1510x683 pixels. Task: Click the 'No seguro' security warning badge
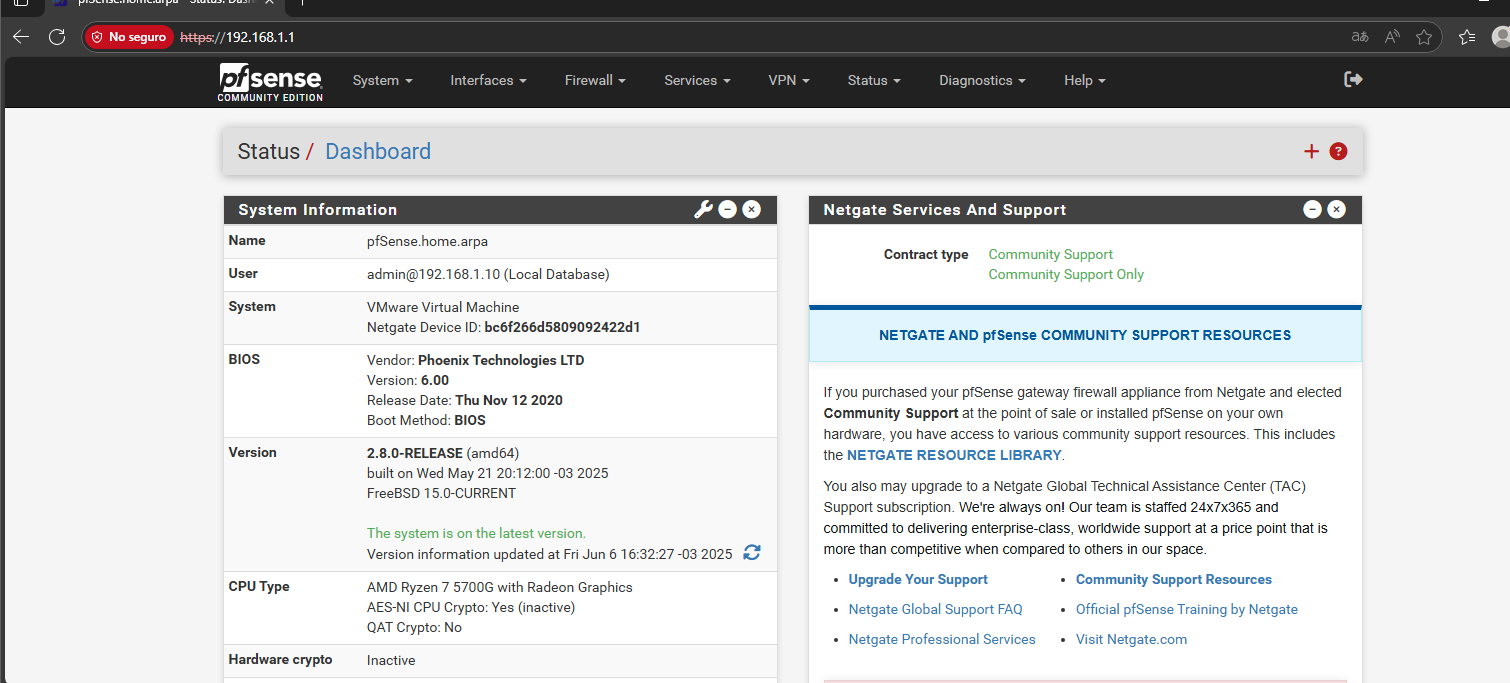click(128, 37)
